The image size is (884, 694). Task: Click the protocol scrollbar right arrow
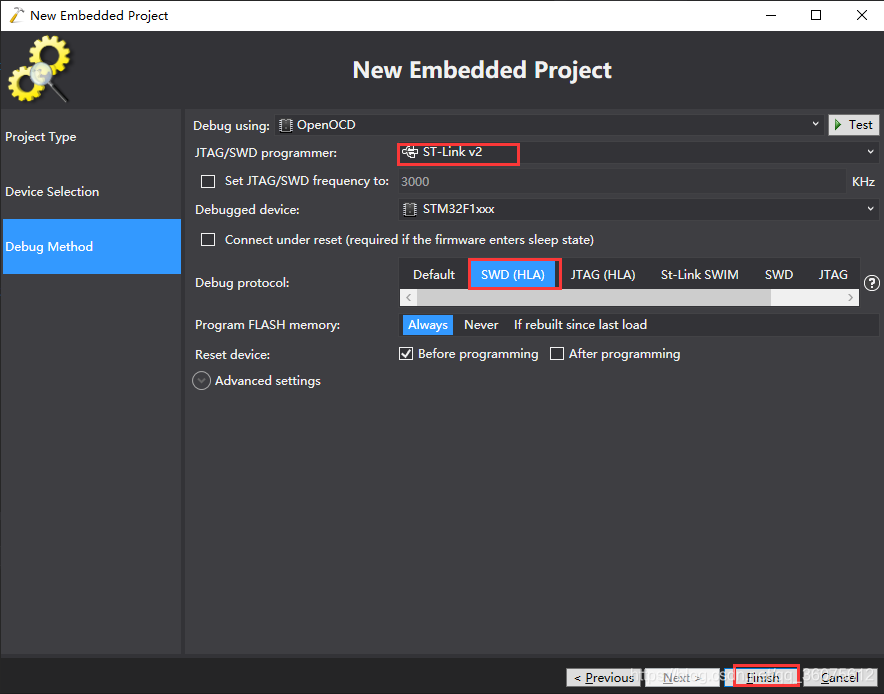click(x=850, y=298)
